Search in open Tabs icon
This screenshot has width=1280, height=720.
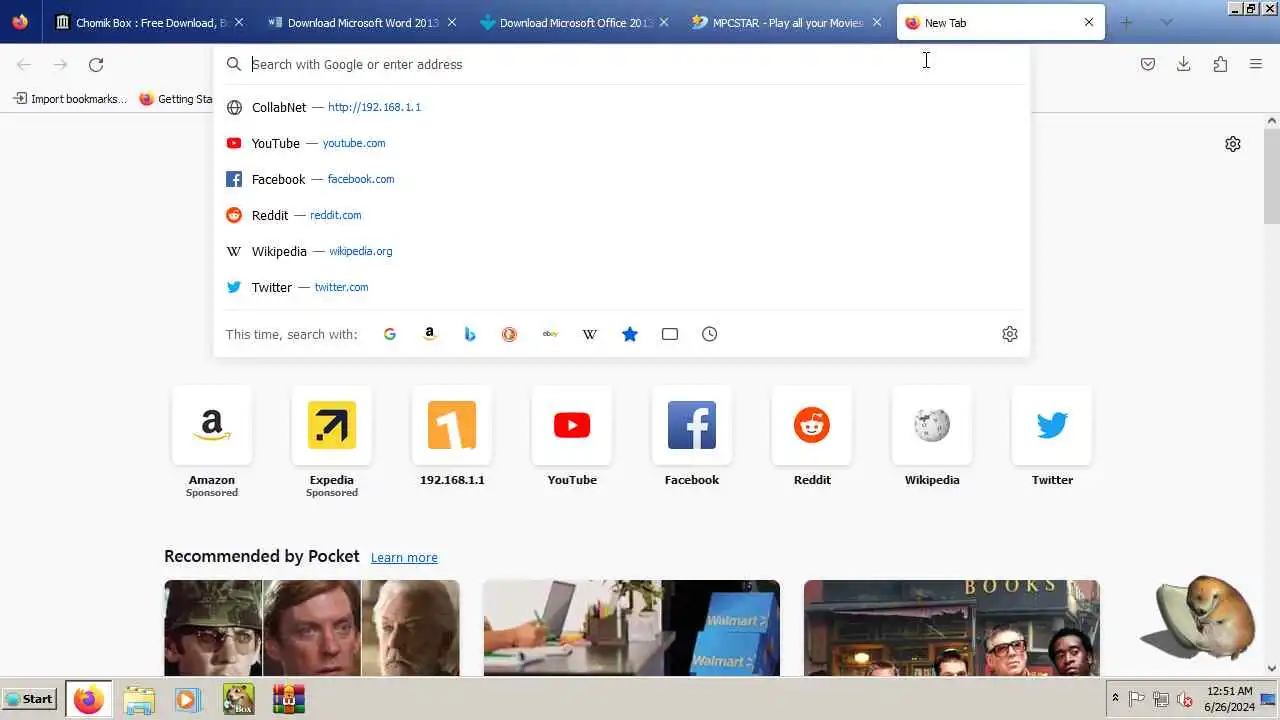[x=670, y=334]
